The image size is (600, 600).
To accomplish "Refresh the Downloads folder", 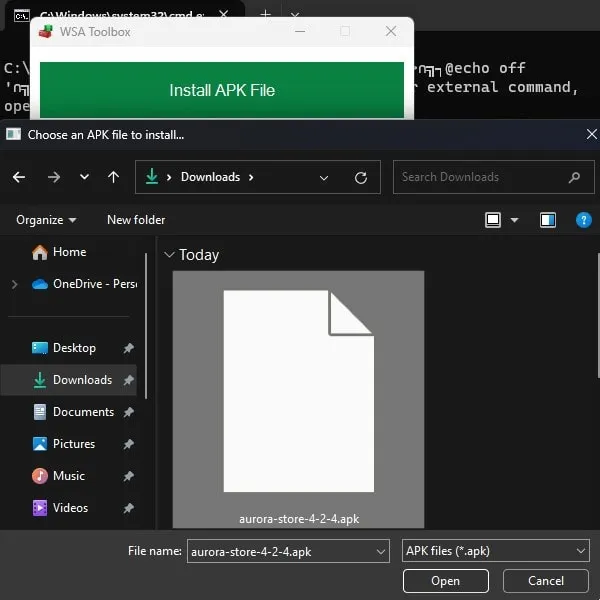I will [360, 178].
